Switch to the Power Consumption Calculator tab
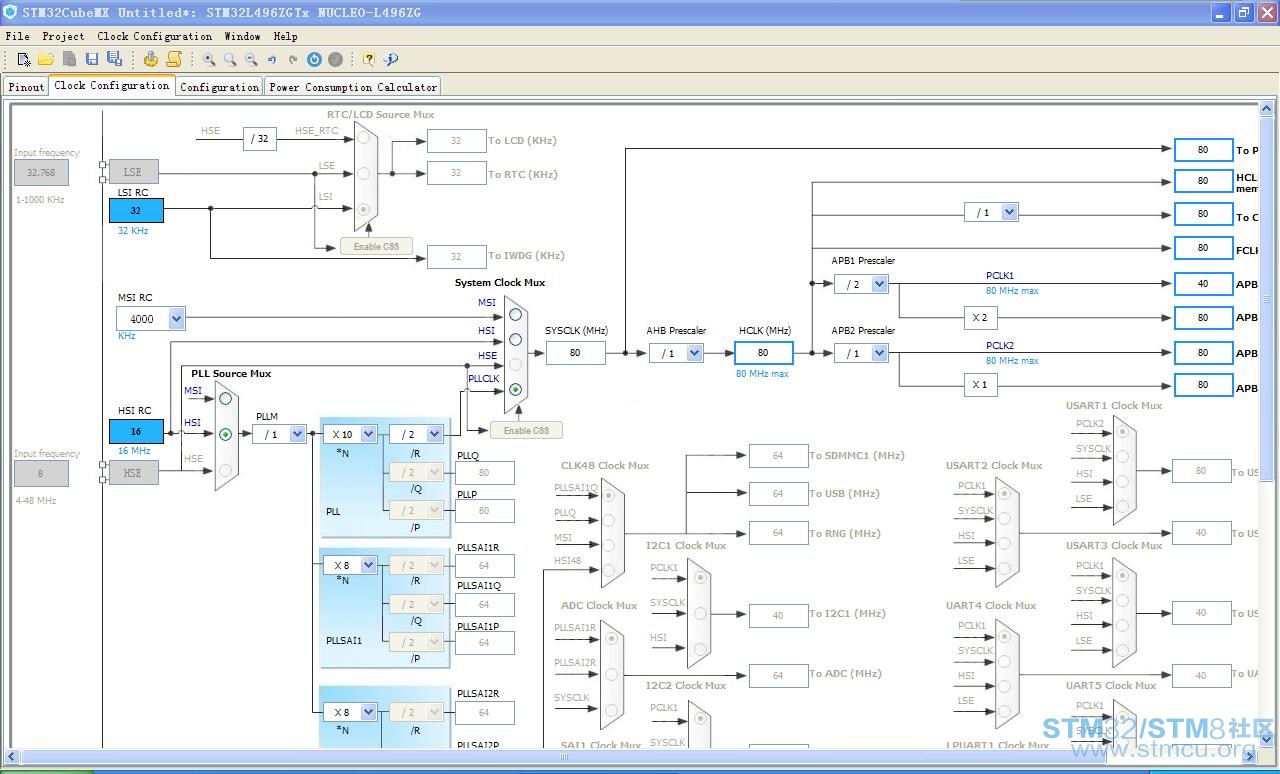 tap(353, 87)
